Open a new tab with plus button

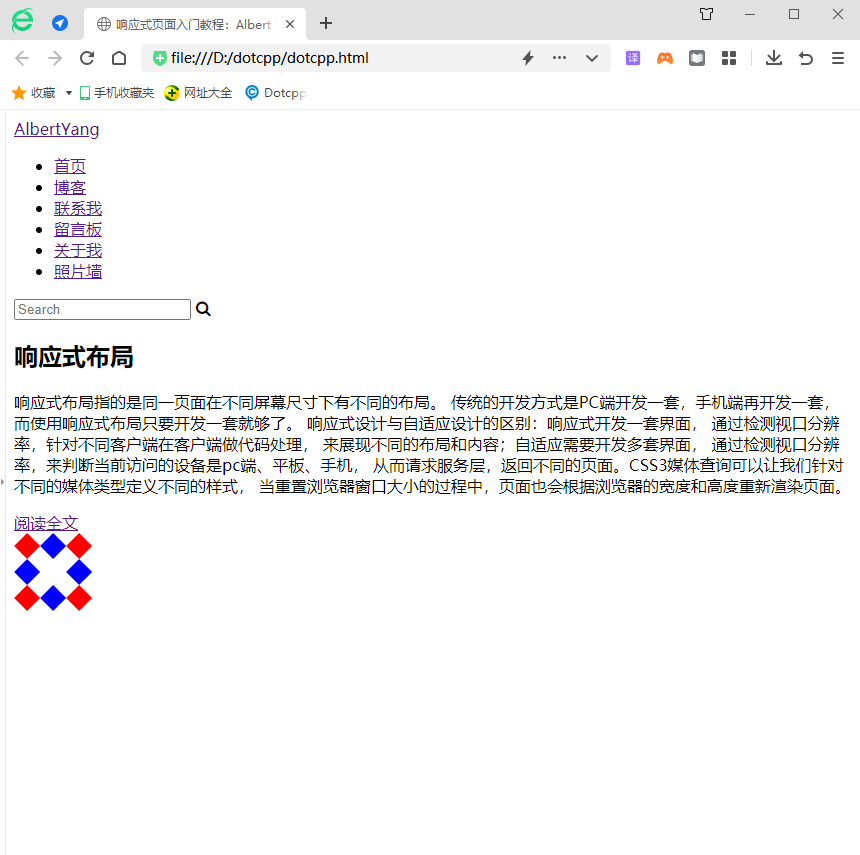325,23
